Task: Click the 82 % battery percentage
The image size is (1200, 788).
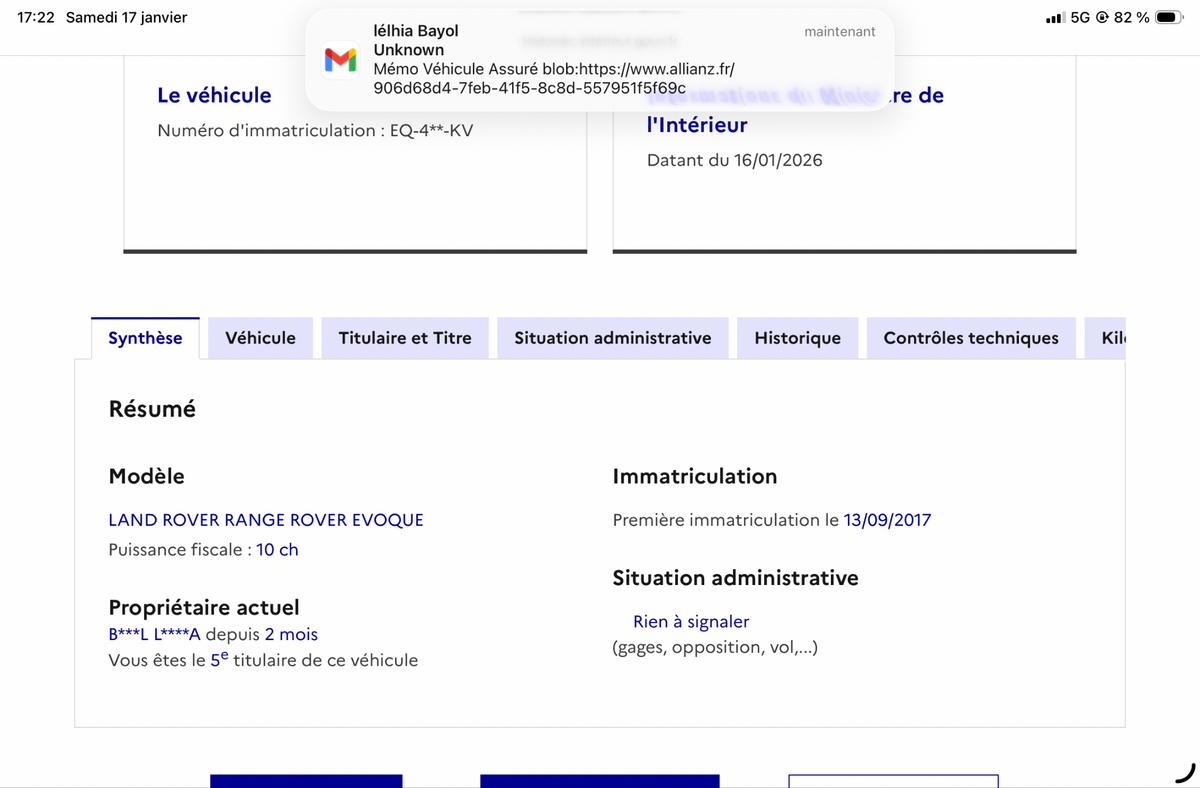Action: click(x=1130, y=18)
